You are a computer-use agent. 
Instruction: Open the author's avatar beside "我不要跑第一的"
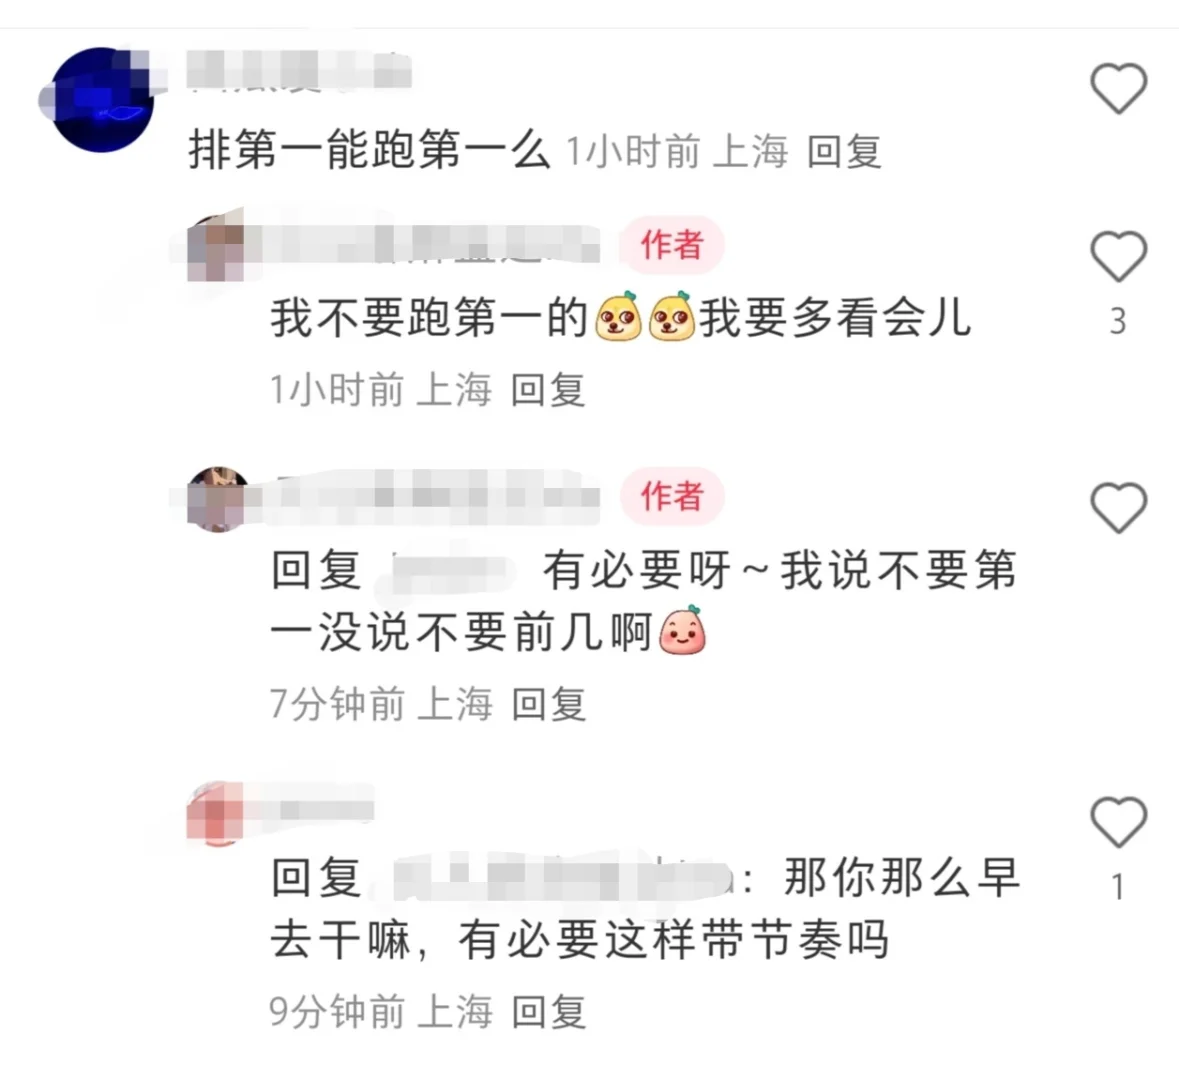(217, 245)
